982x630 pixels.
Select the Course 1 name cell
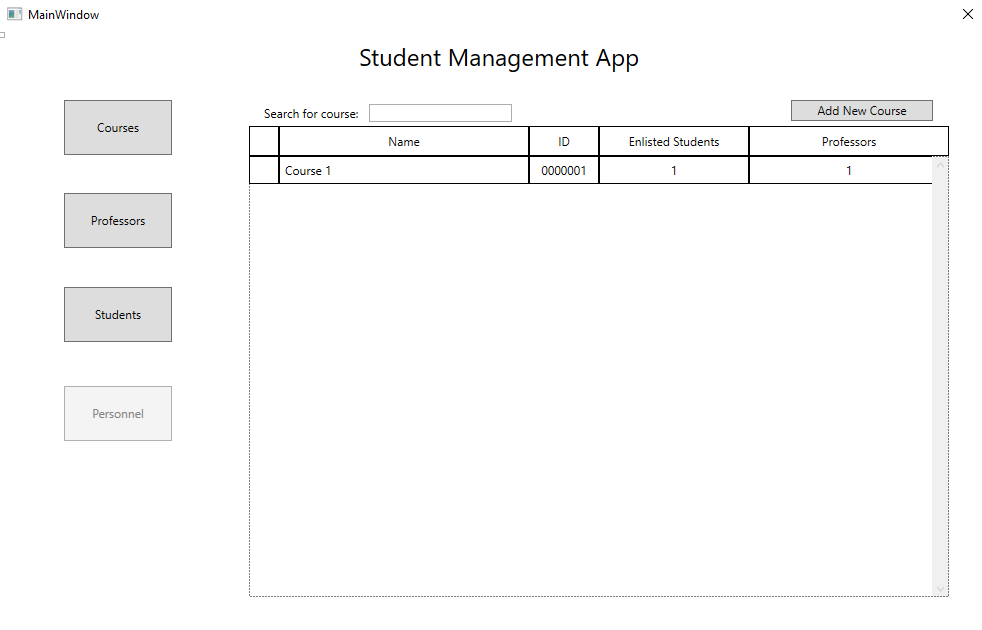404,171
